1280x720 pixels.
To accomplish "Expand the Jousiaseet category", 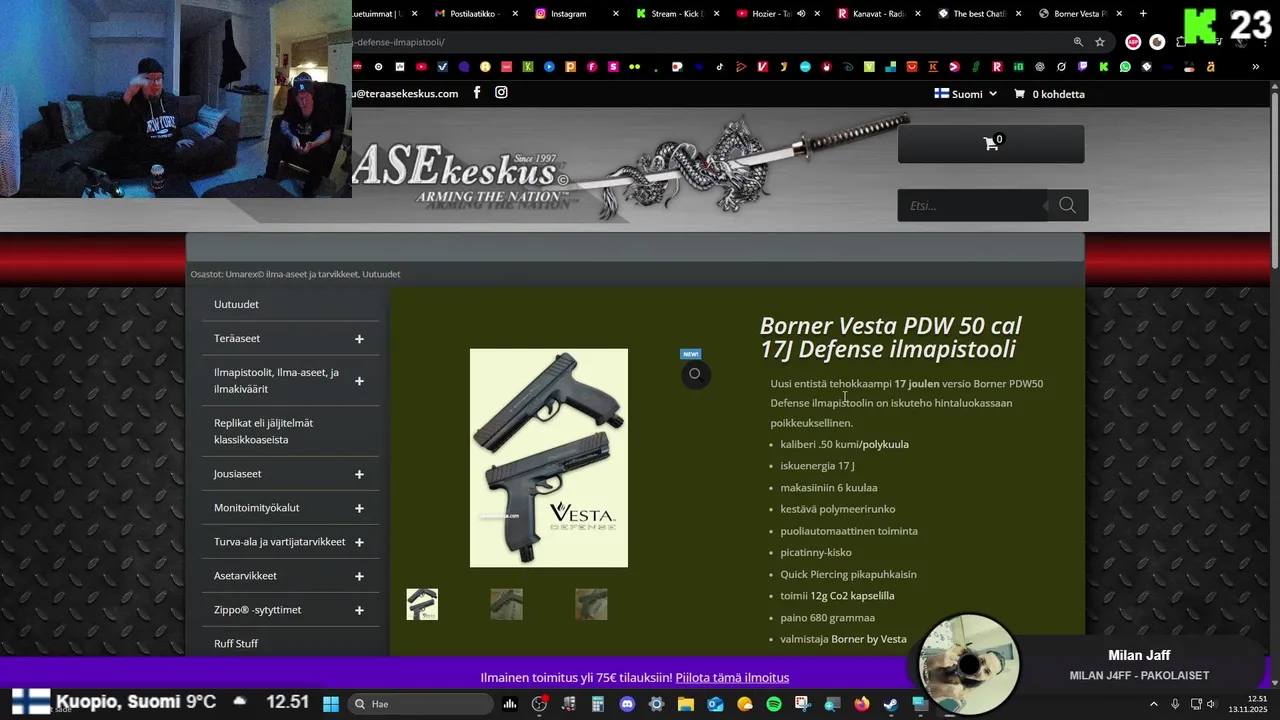I will (x=359, y=474).
